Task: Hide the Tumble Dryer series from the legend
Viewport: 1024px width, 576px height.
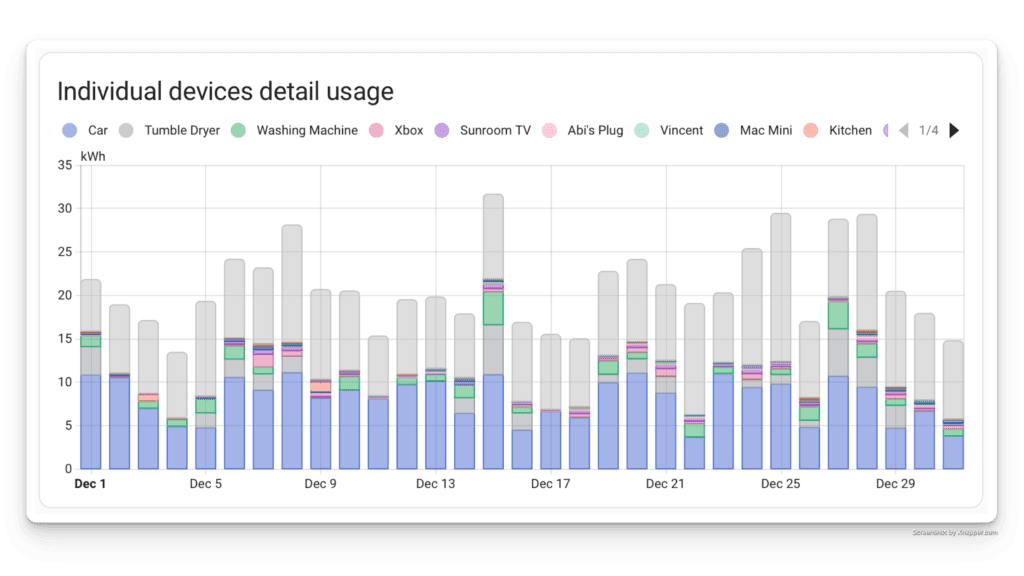Action: point(182,130)
